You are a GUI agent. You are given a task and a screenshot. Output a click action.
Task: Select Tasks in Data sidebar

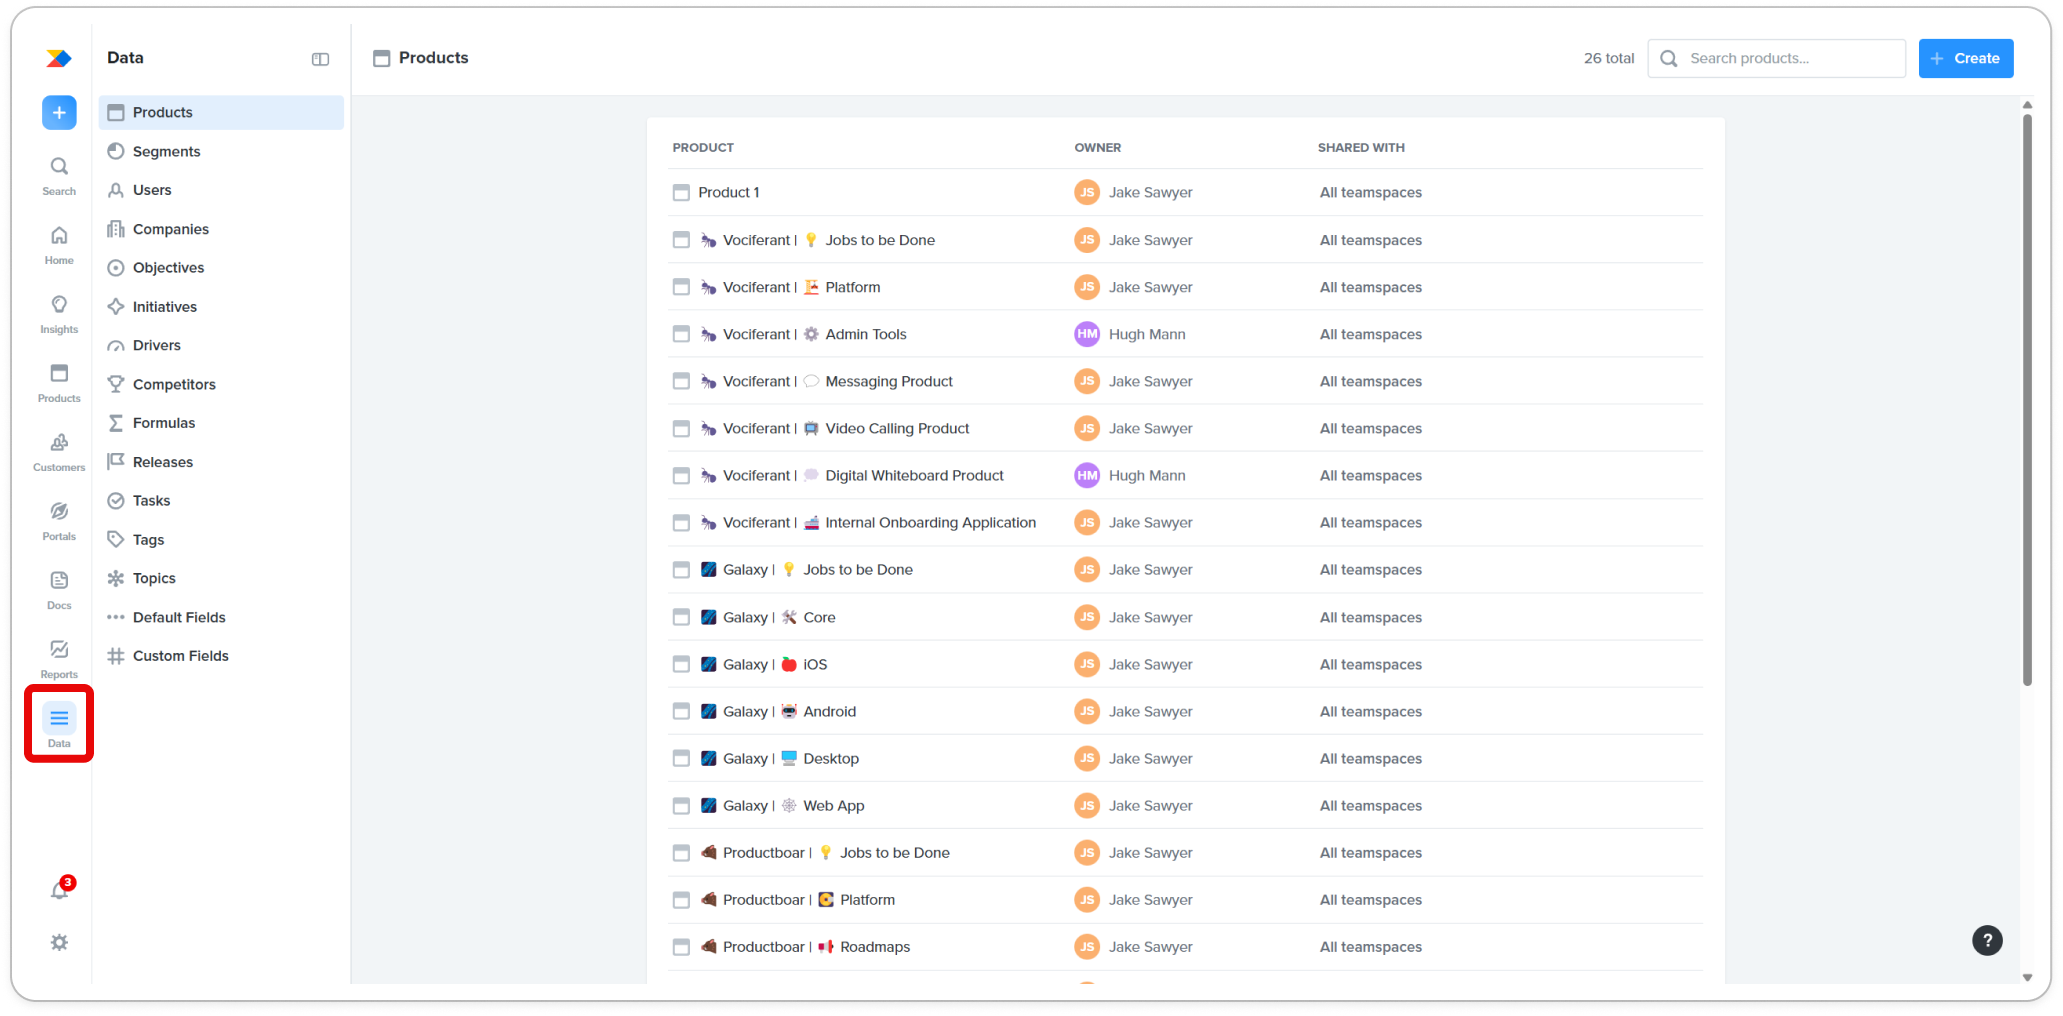pyautogui.click(x=221, y=501)
